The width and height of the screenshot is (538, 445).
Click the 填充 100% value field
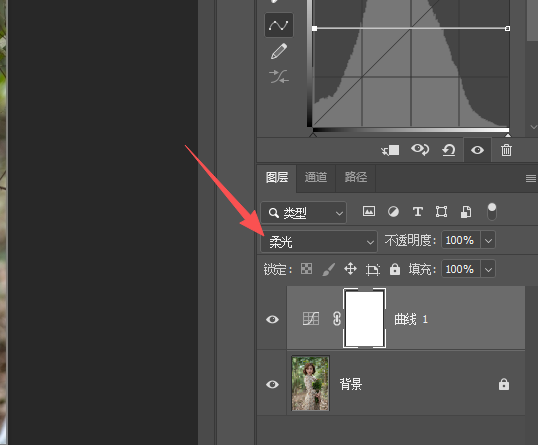click(461, 269)
